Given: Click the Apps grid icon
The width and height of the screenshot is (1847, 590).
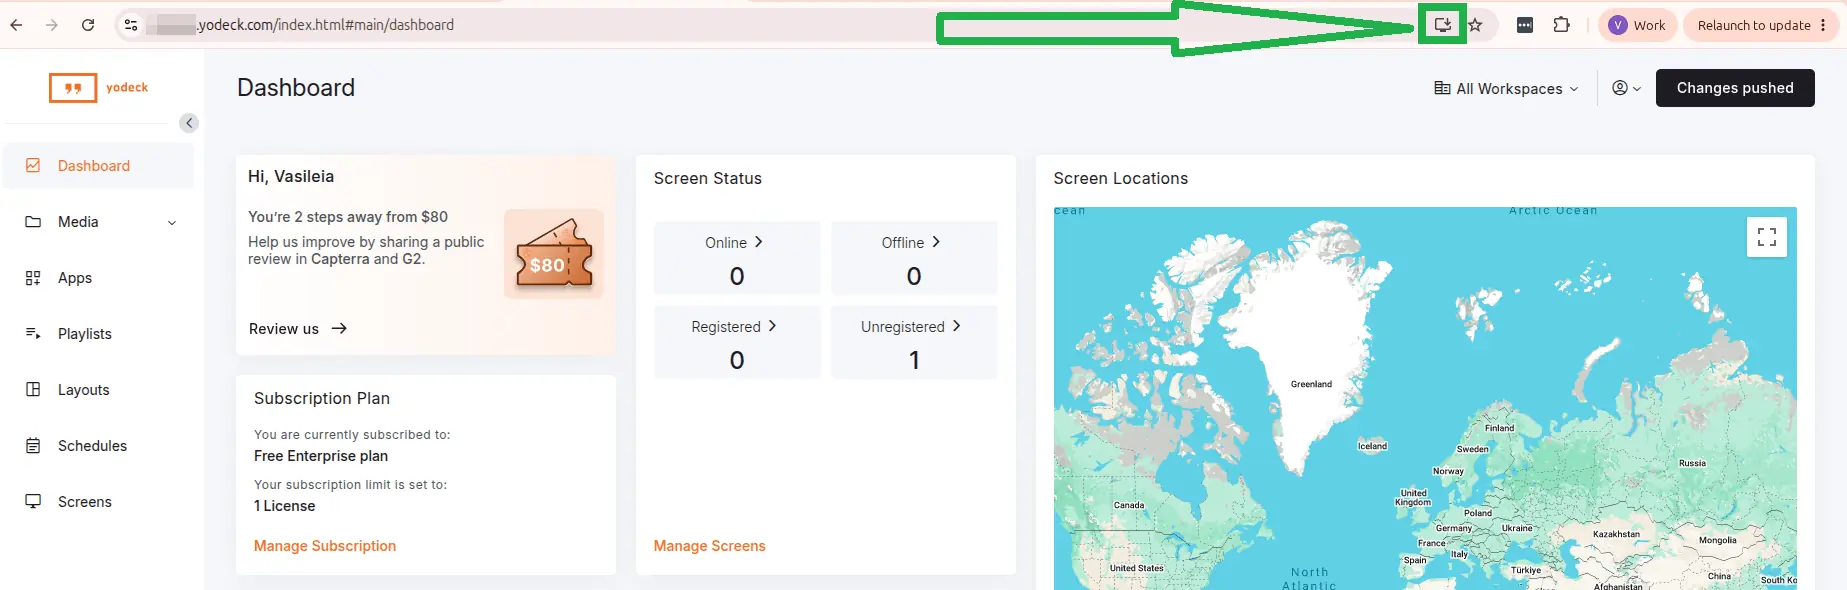Looking at the screenshot, I should tap(33, 278).
